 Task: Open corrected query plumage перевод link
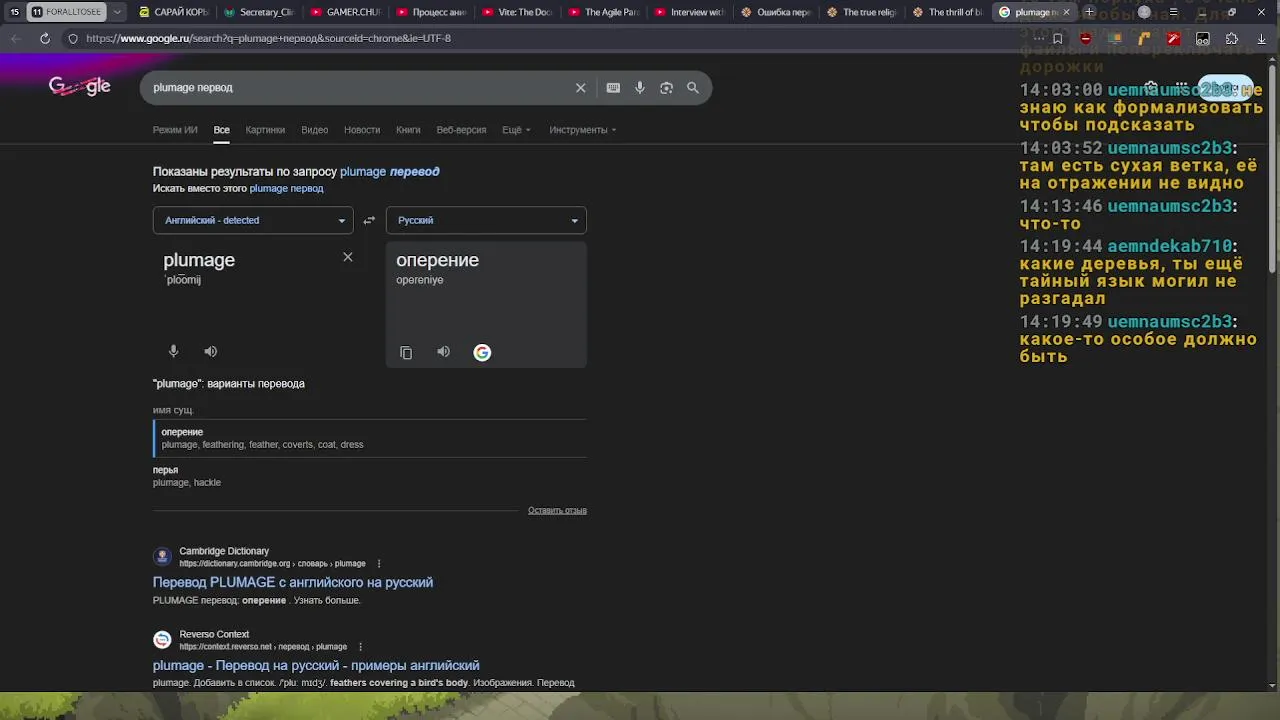pos(390,171)
